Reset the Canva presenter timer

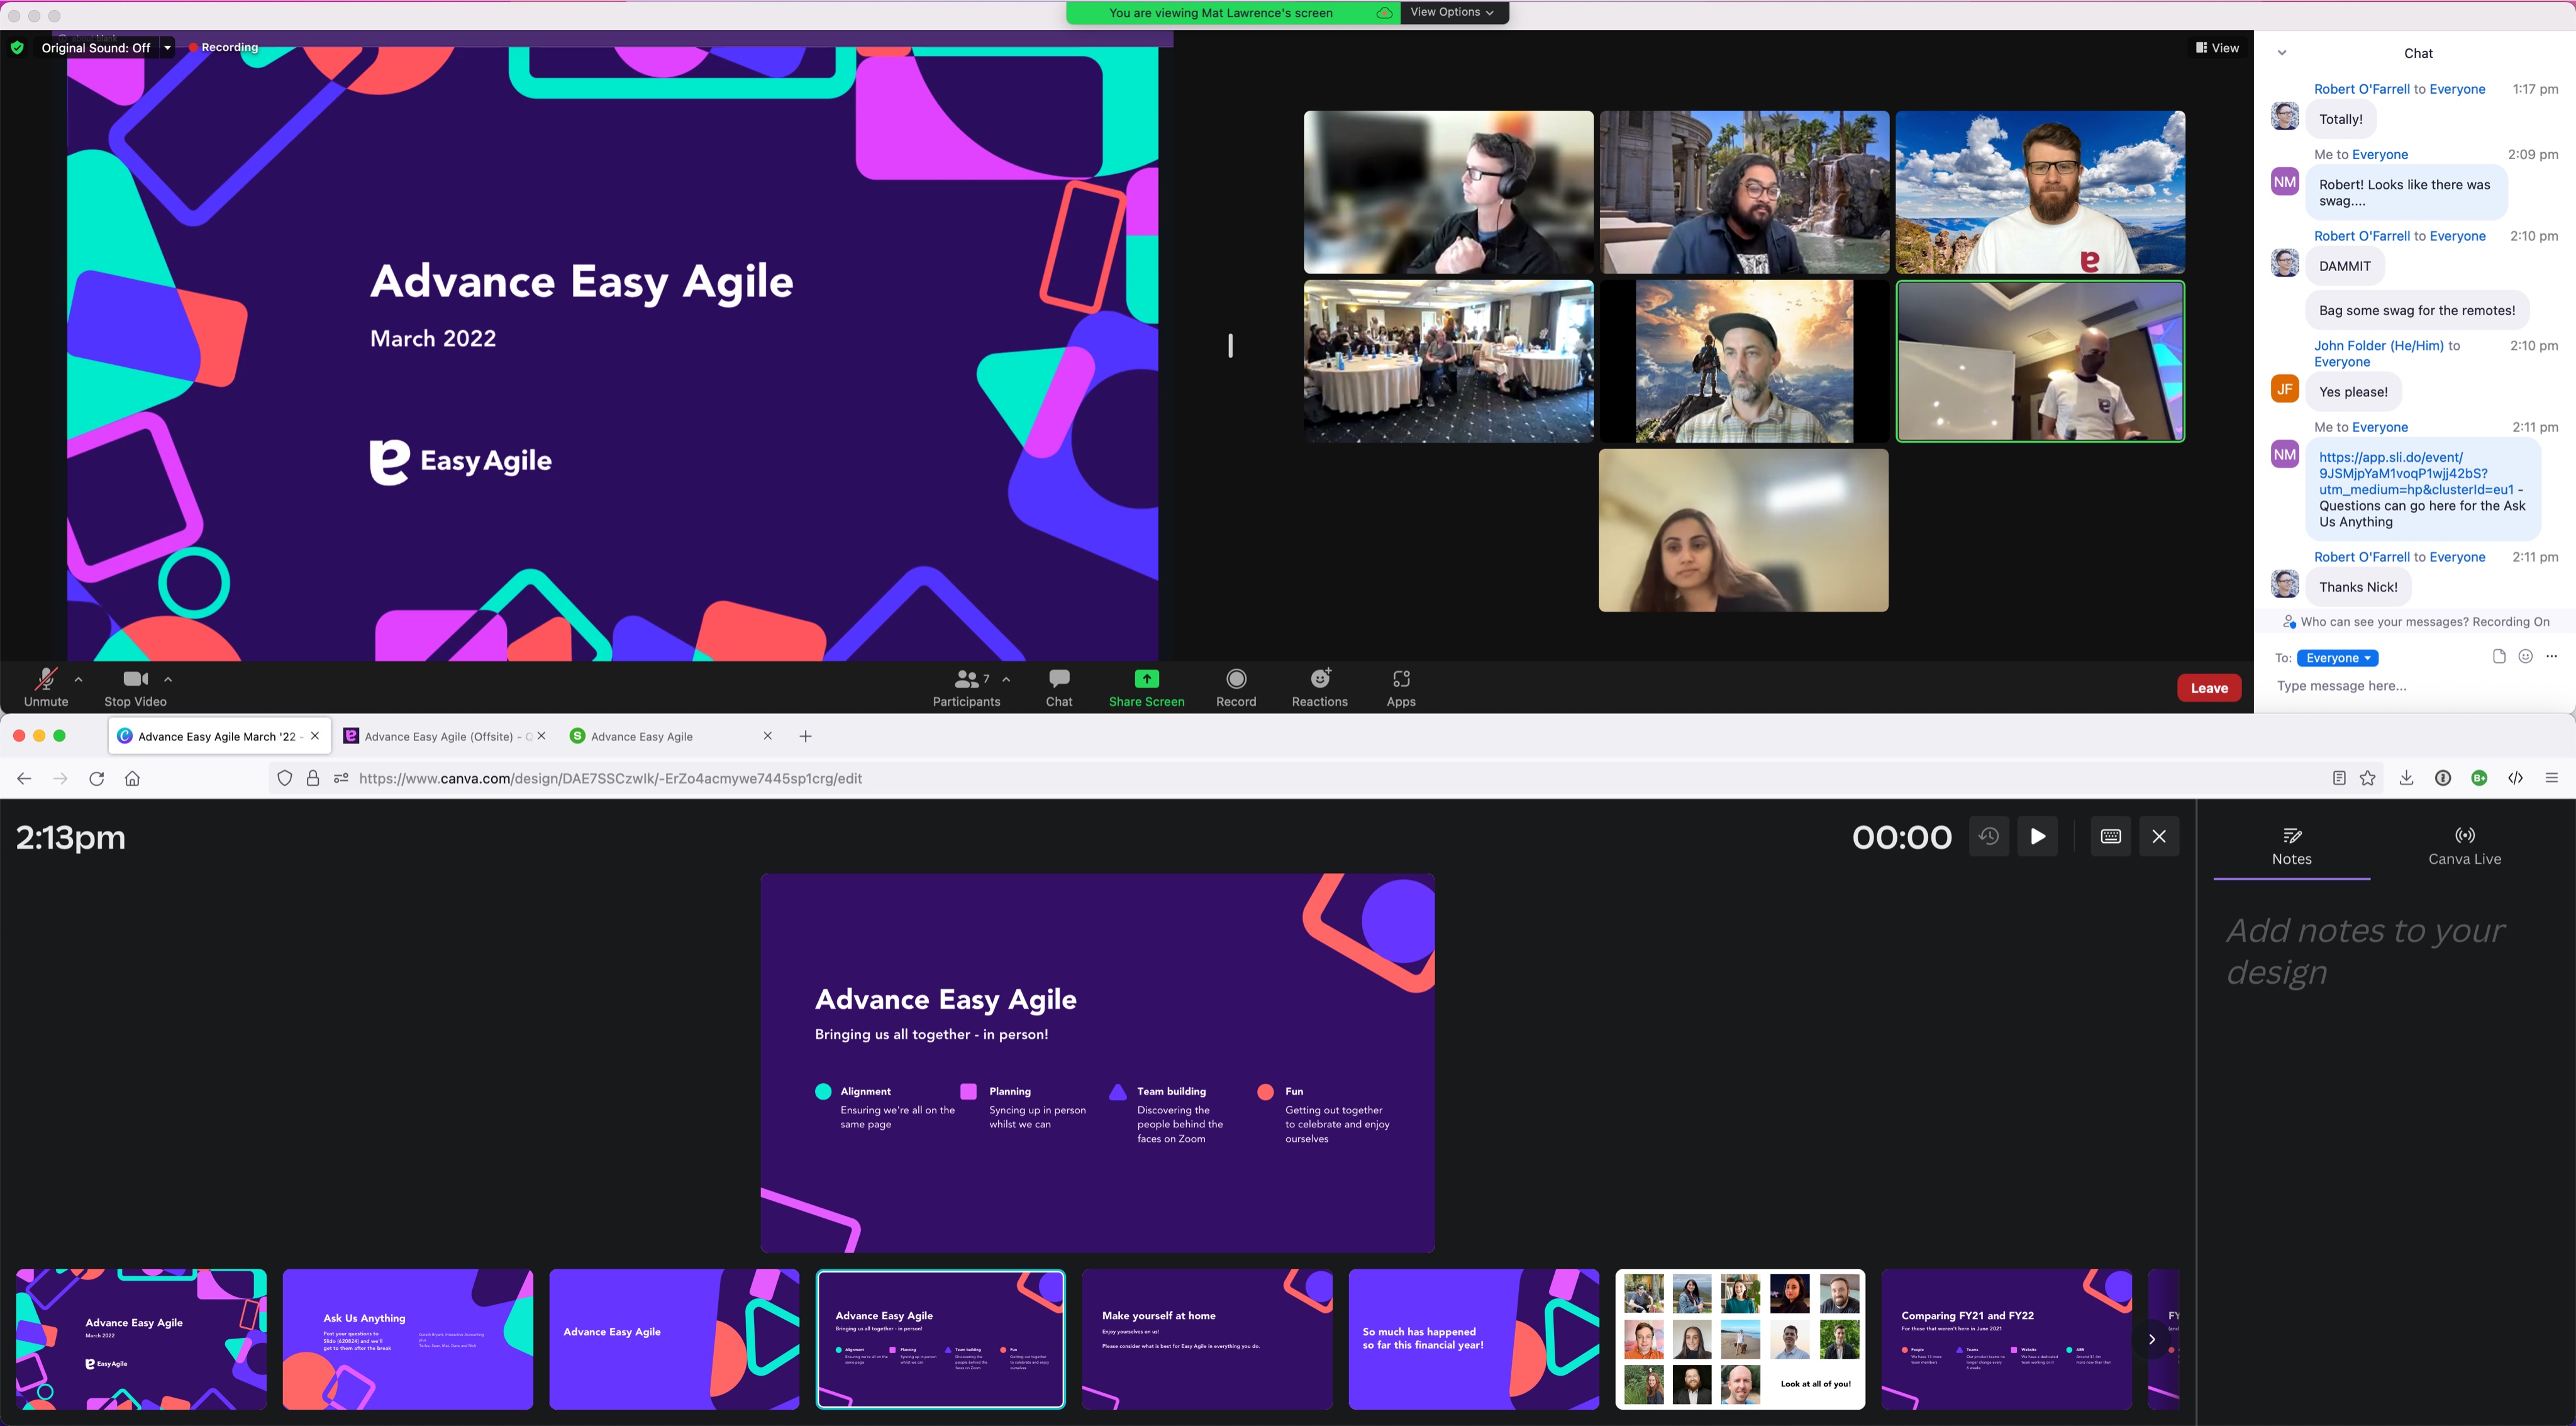[x=1988, y=836]
